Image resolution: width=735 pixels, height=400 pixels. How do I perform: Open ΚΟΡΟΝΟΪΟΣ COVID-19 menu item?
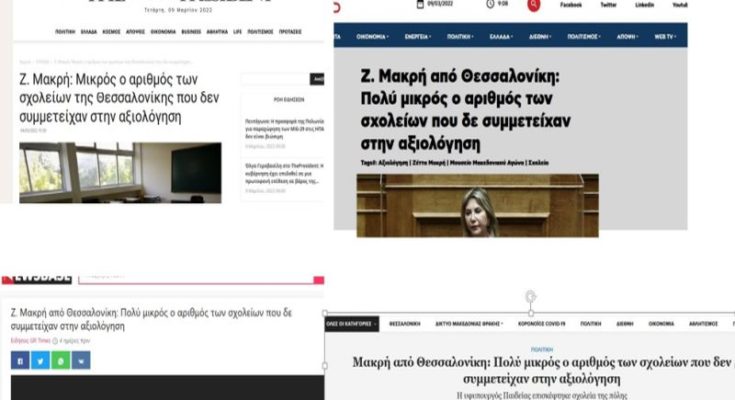[541, 324]
